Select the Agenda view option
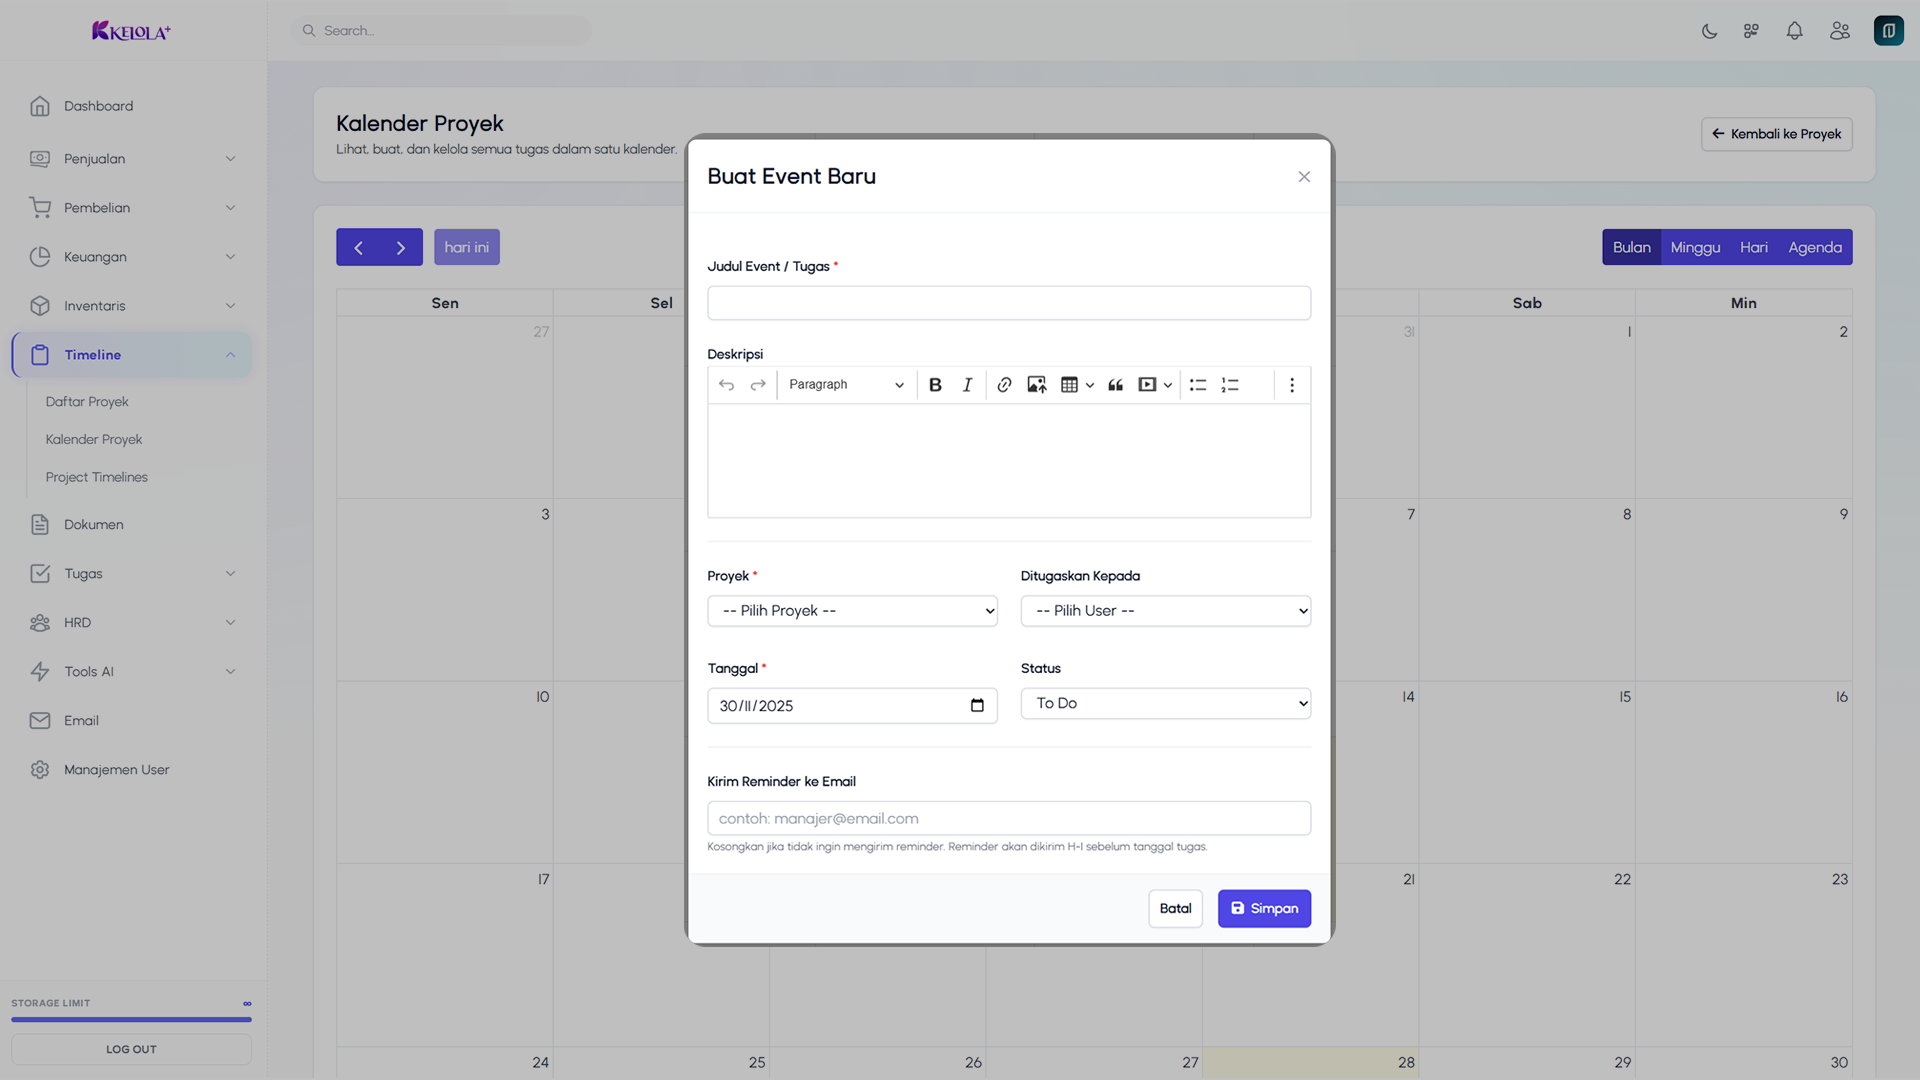1920x1080 pixels. 1815,247
